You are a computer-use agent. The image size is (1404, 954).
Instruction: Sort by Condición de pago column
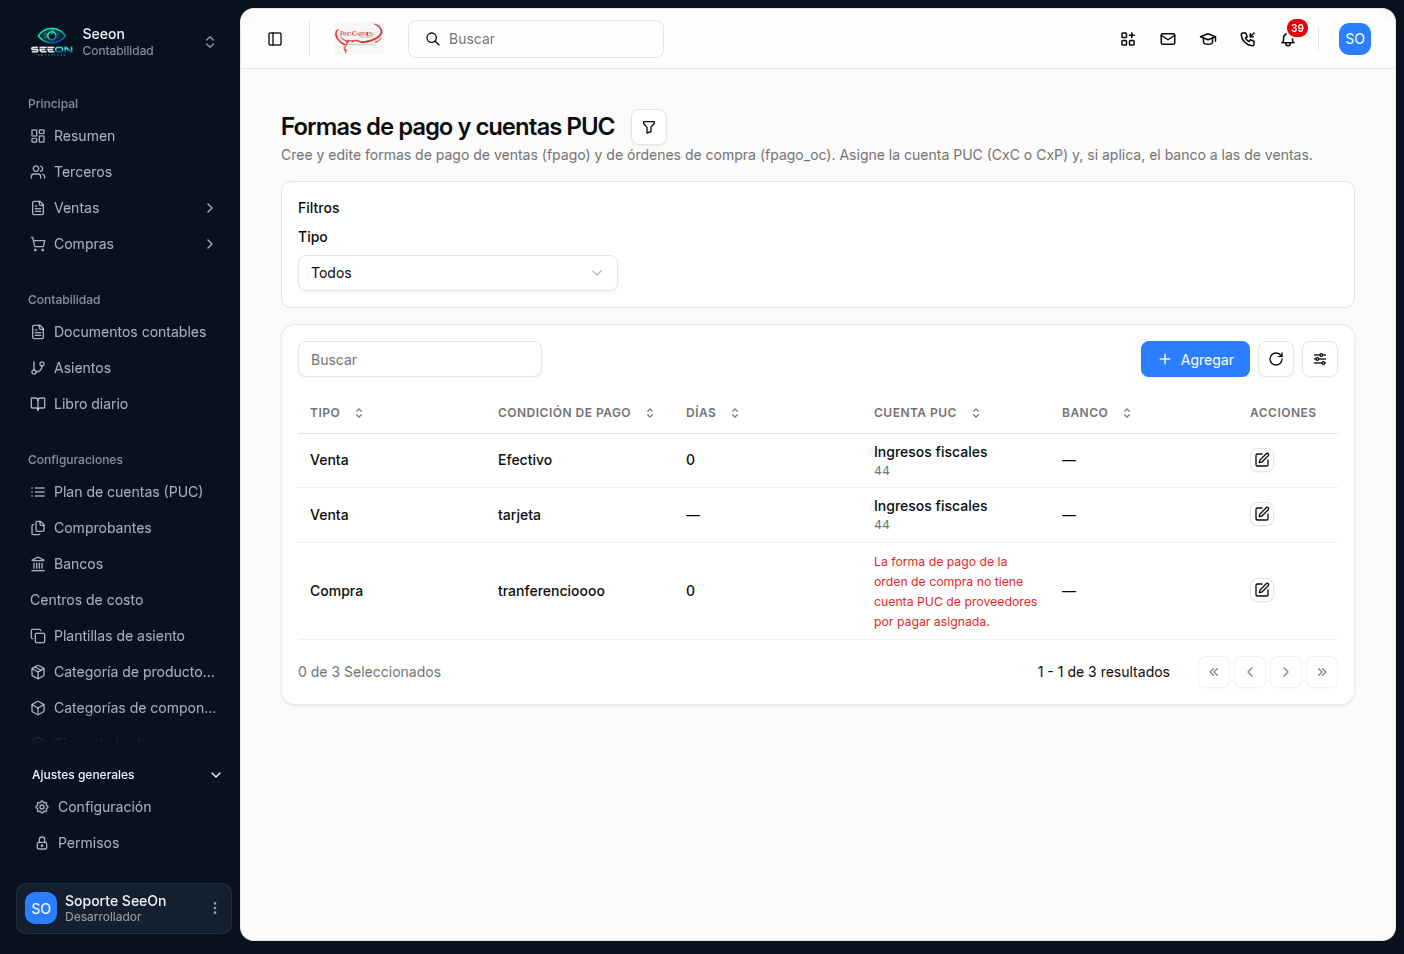click(x=576, y=413)
